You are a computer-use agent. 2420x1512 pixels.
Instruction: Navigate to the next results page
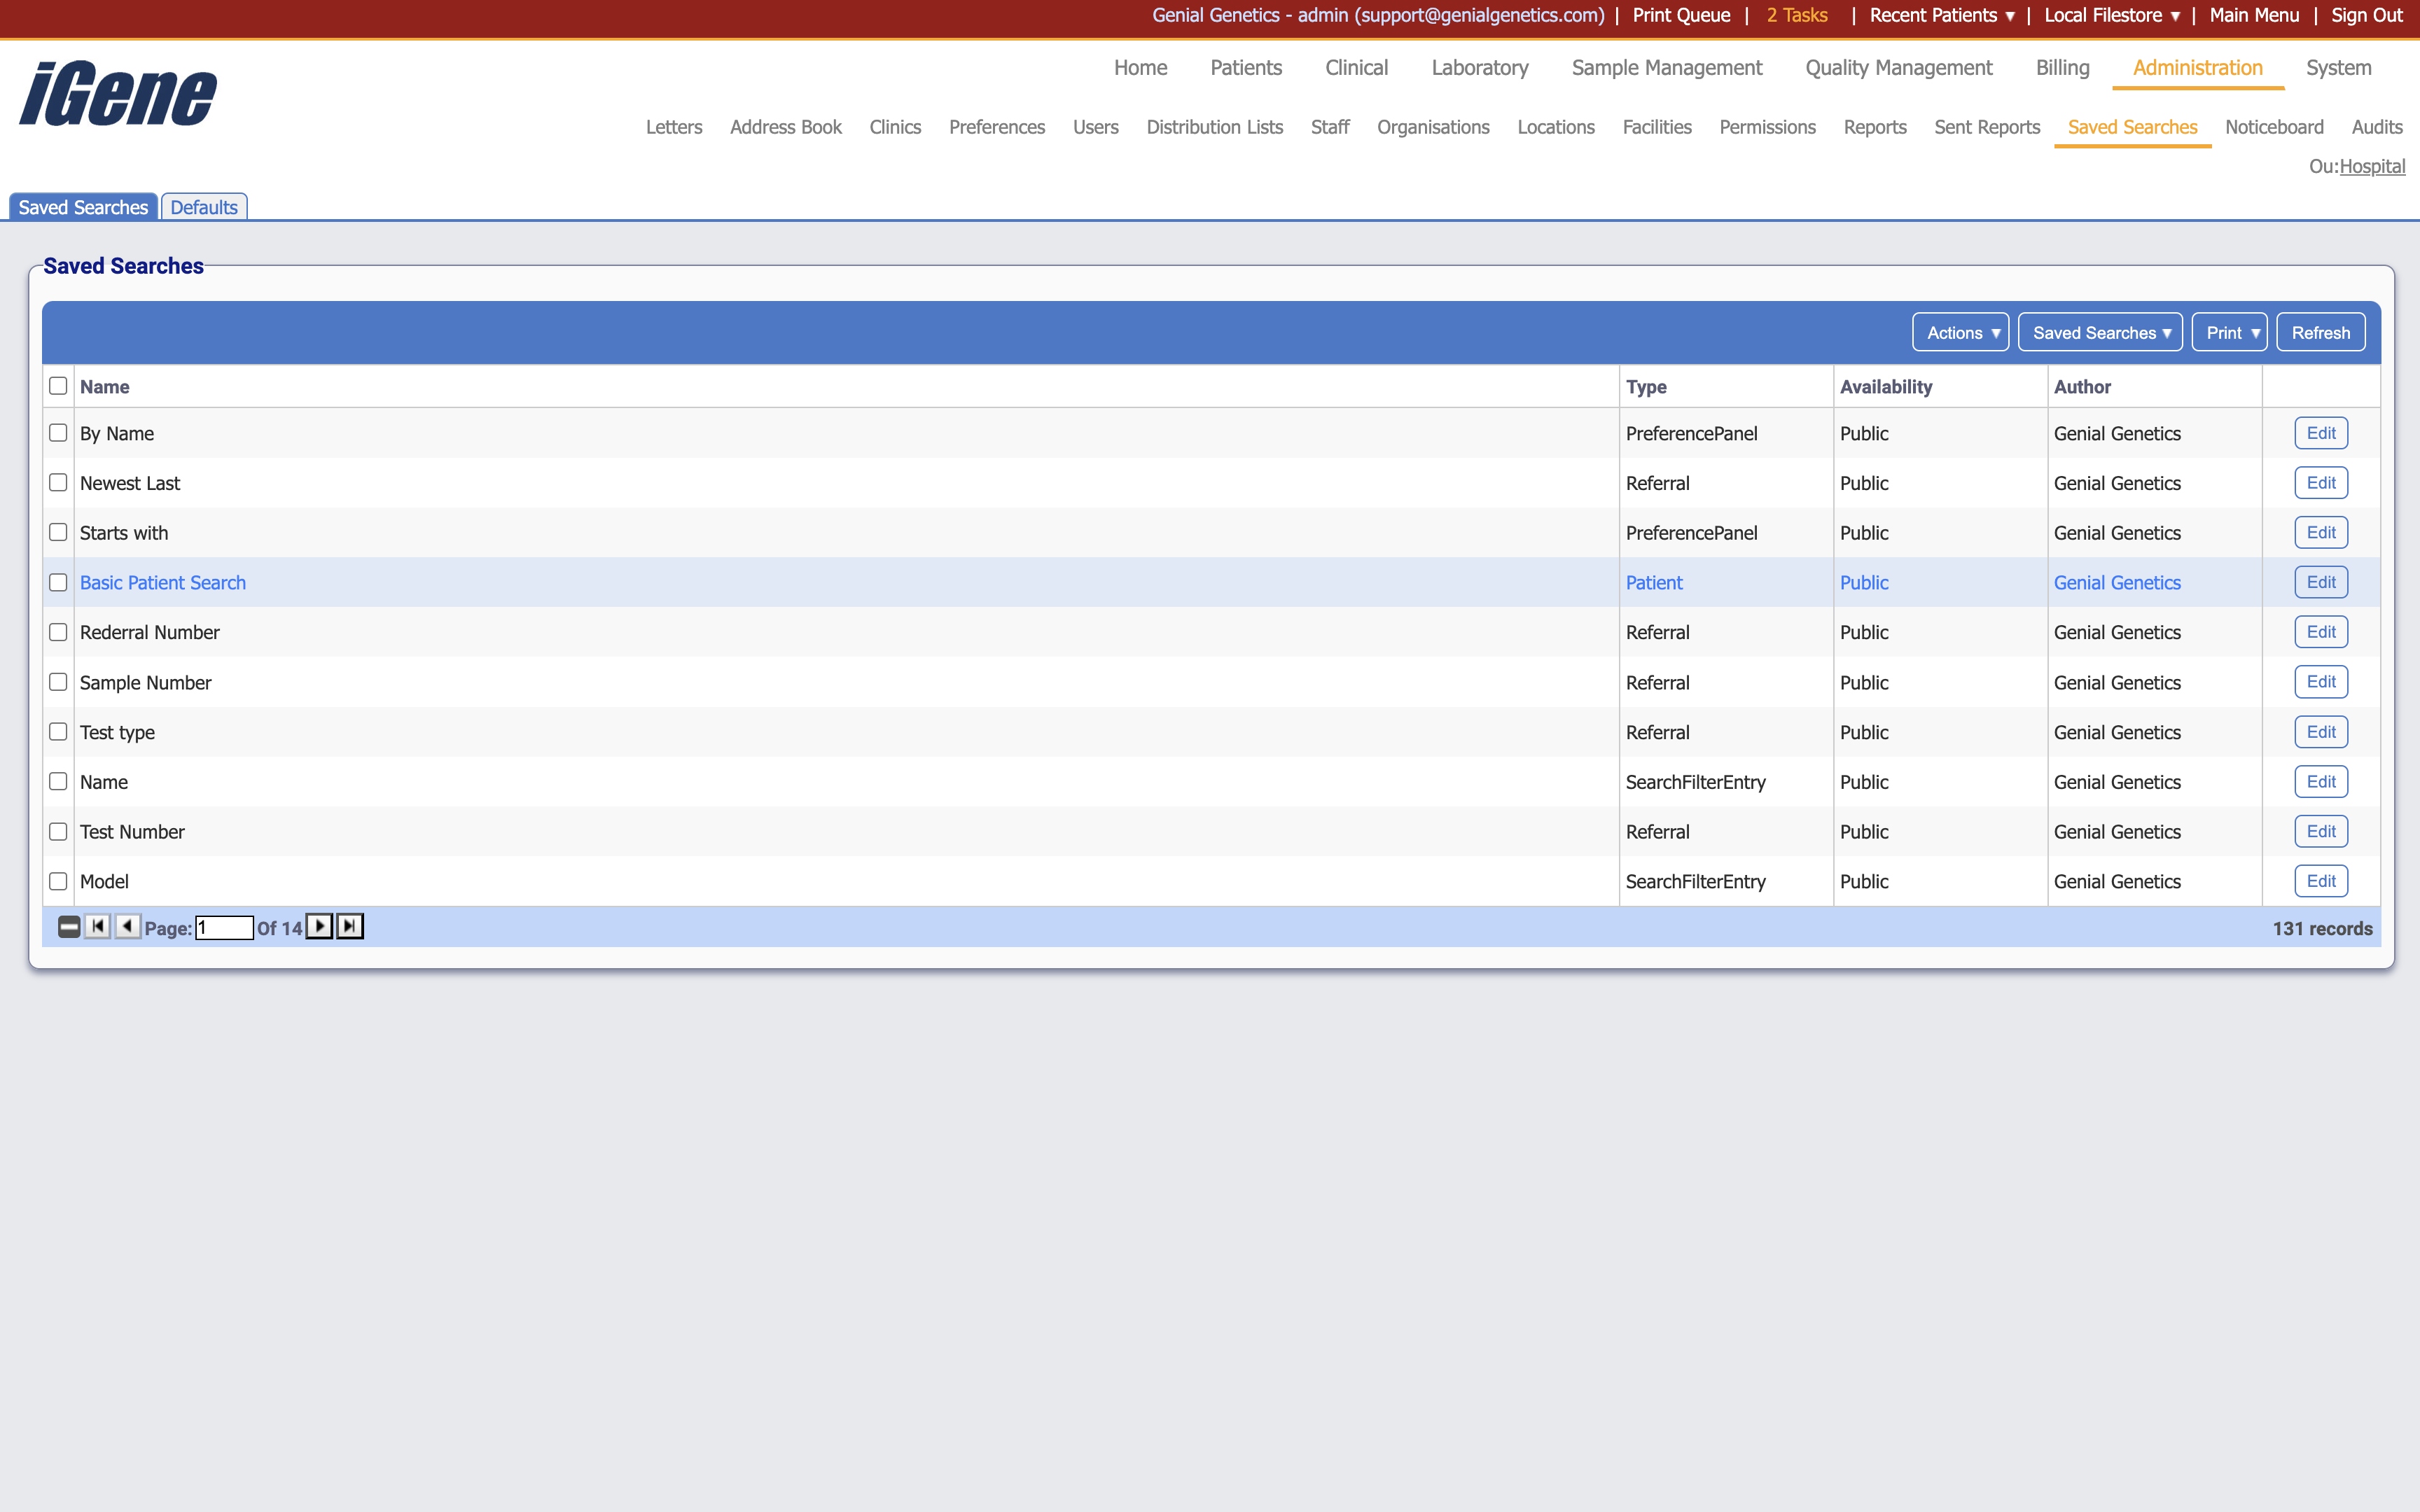319,927
